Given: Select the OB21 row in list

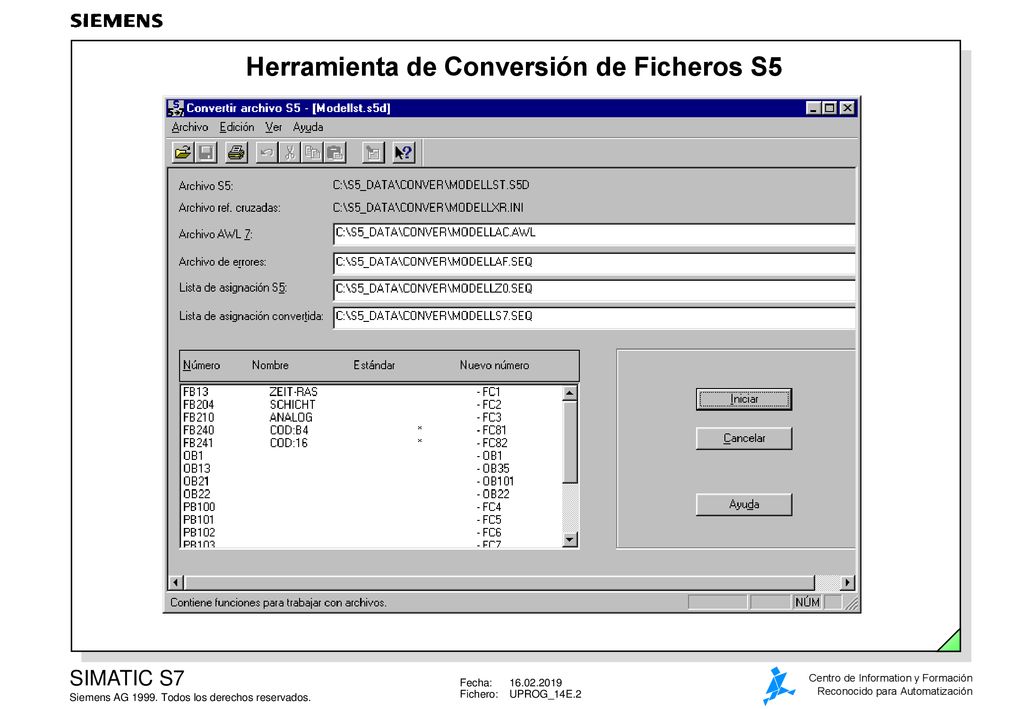Looking at the screenshot, I should tap(371, 481).
